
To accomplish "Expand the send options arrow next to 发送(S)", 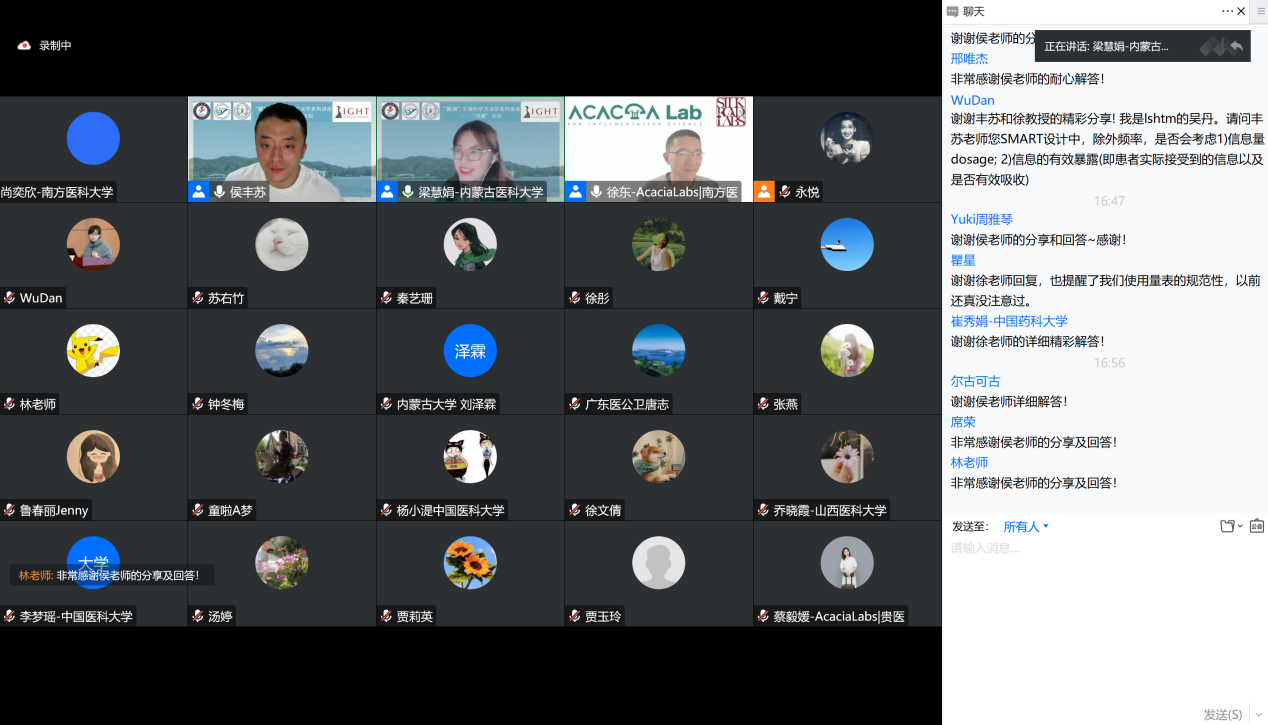I will coord(1258,714).
